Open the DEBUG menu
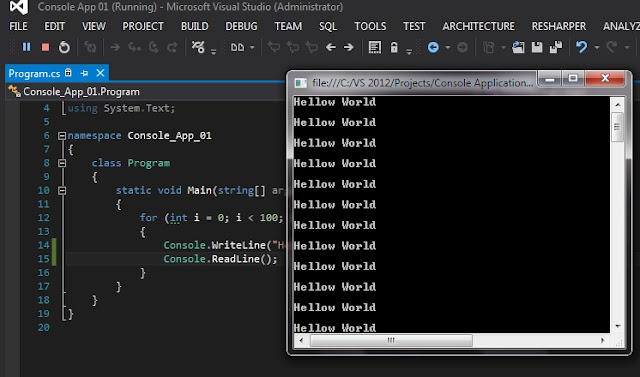640x377 pixels. pyautogui.click(x=241, y=26)
